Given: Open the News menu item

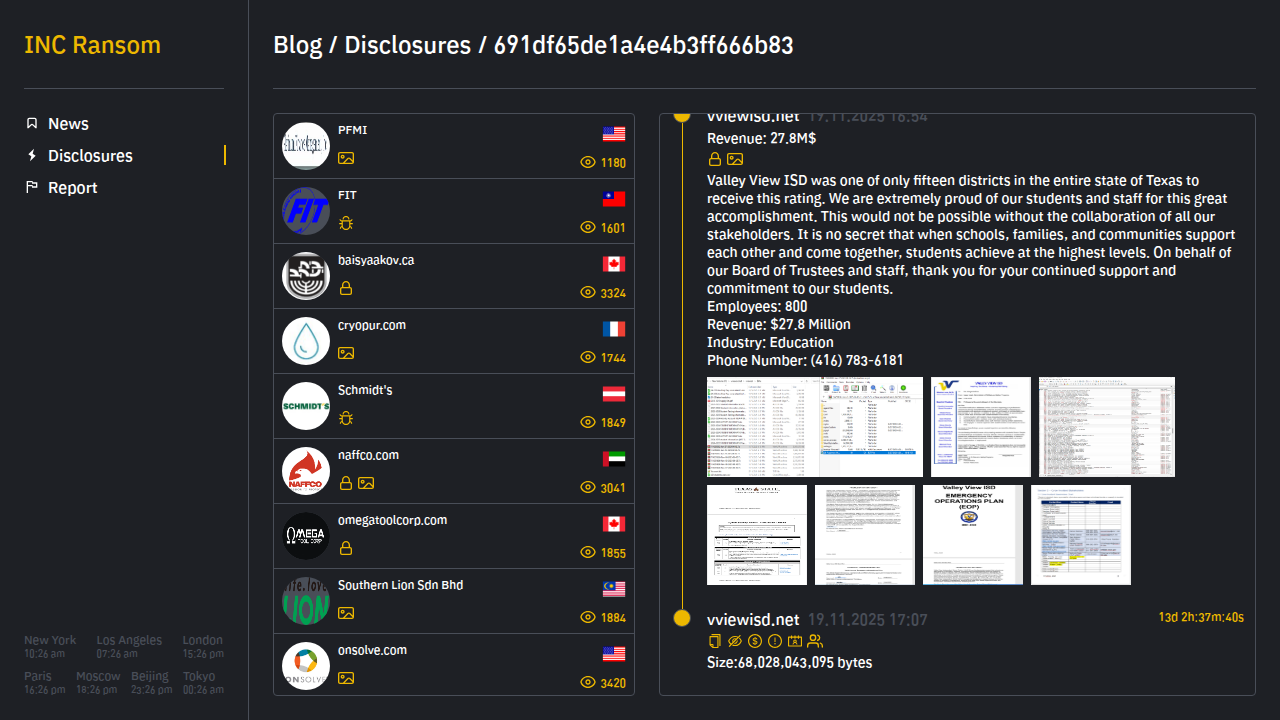Looking at the screenshot, I should coord(68,124).
